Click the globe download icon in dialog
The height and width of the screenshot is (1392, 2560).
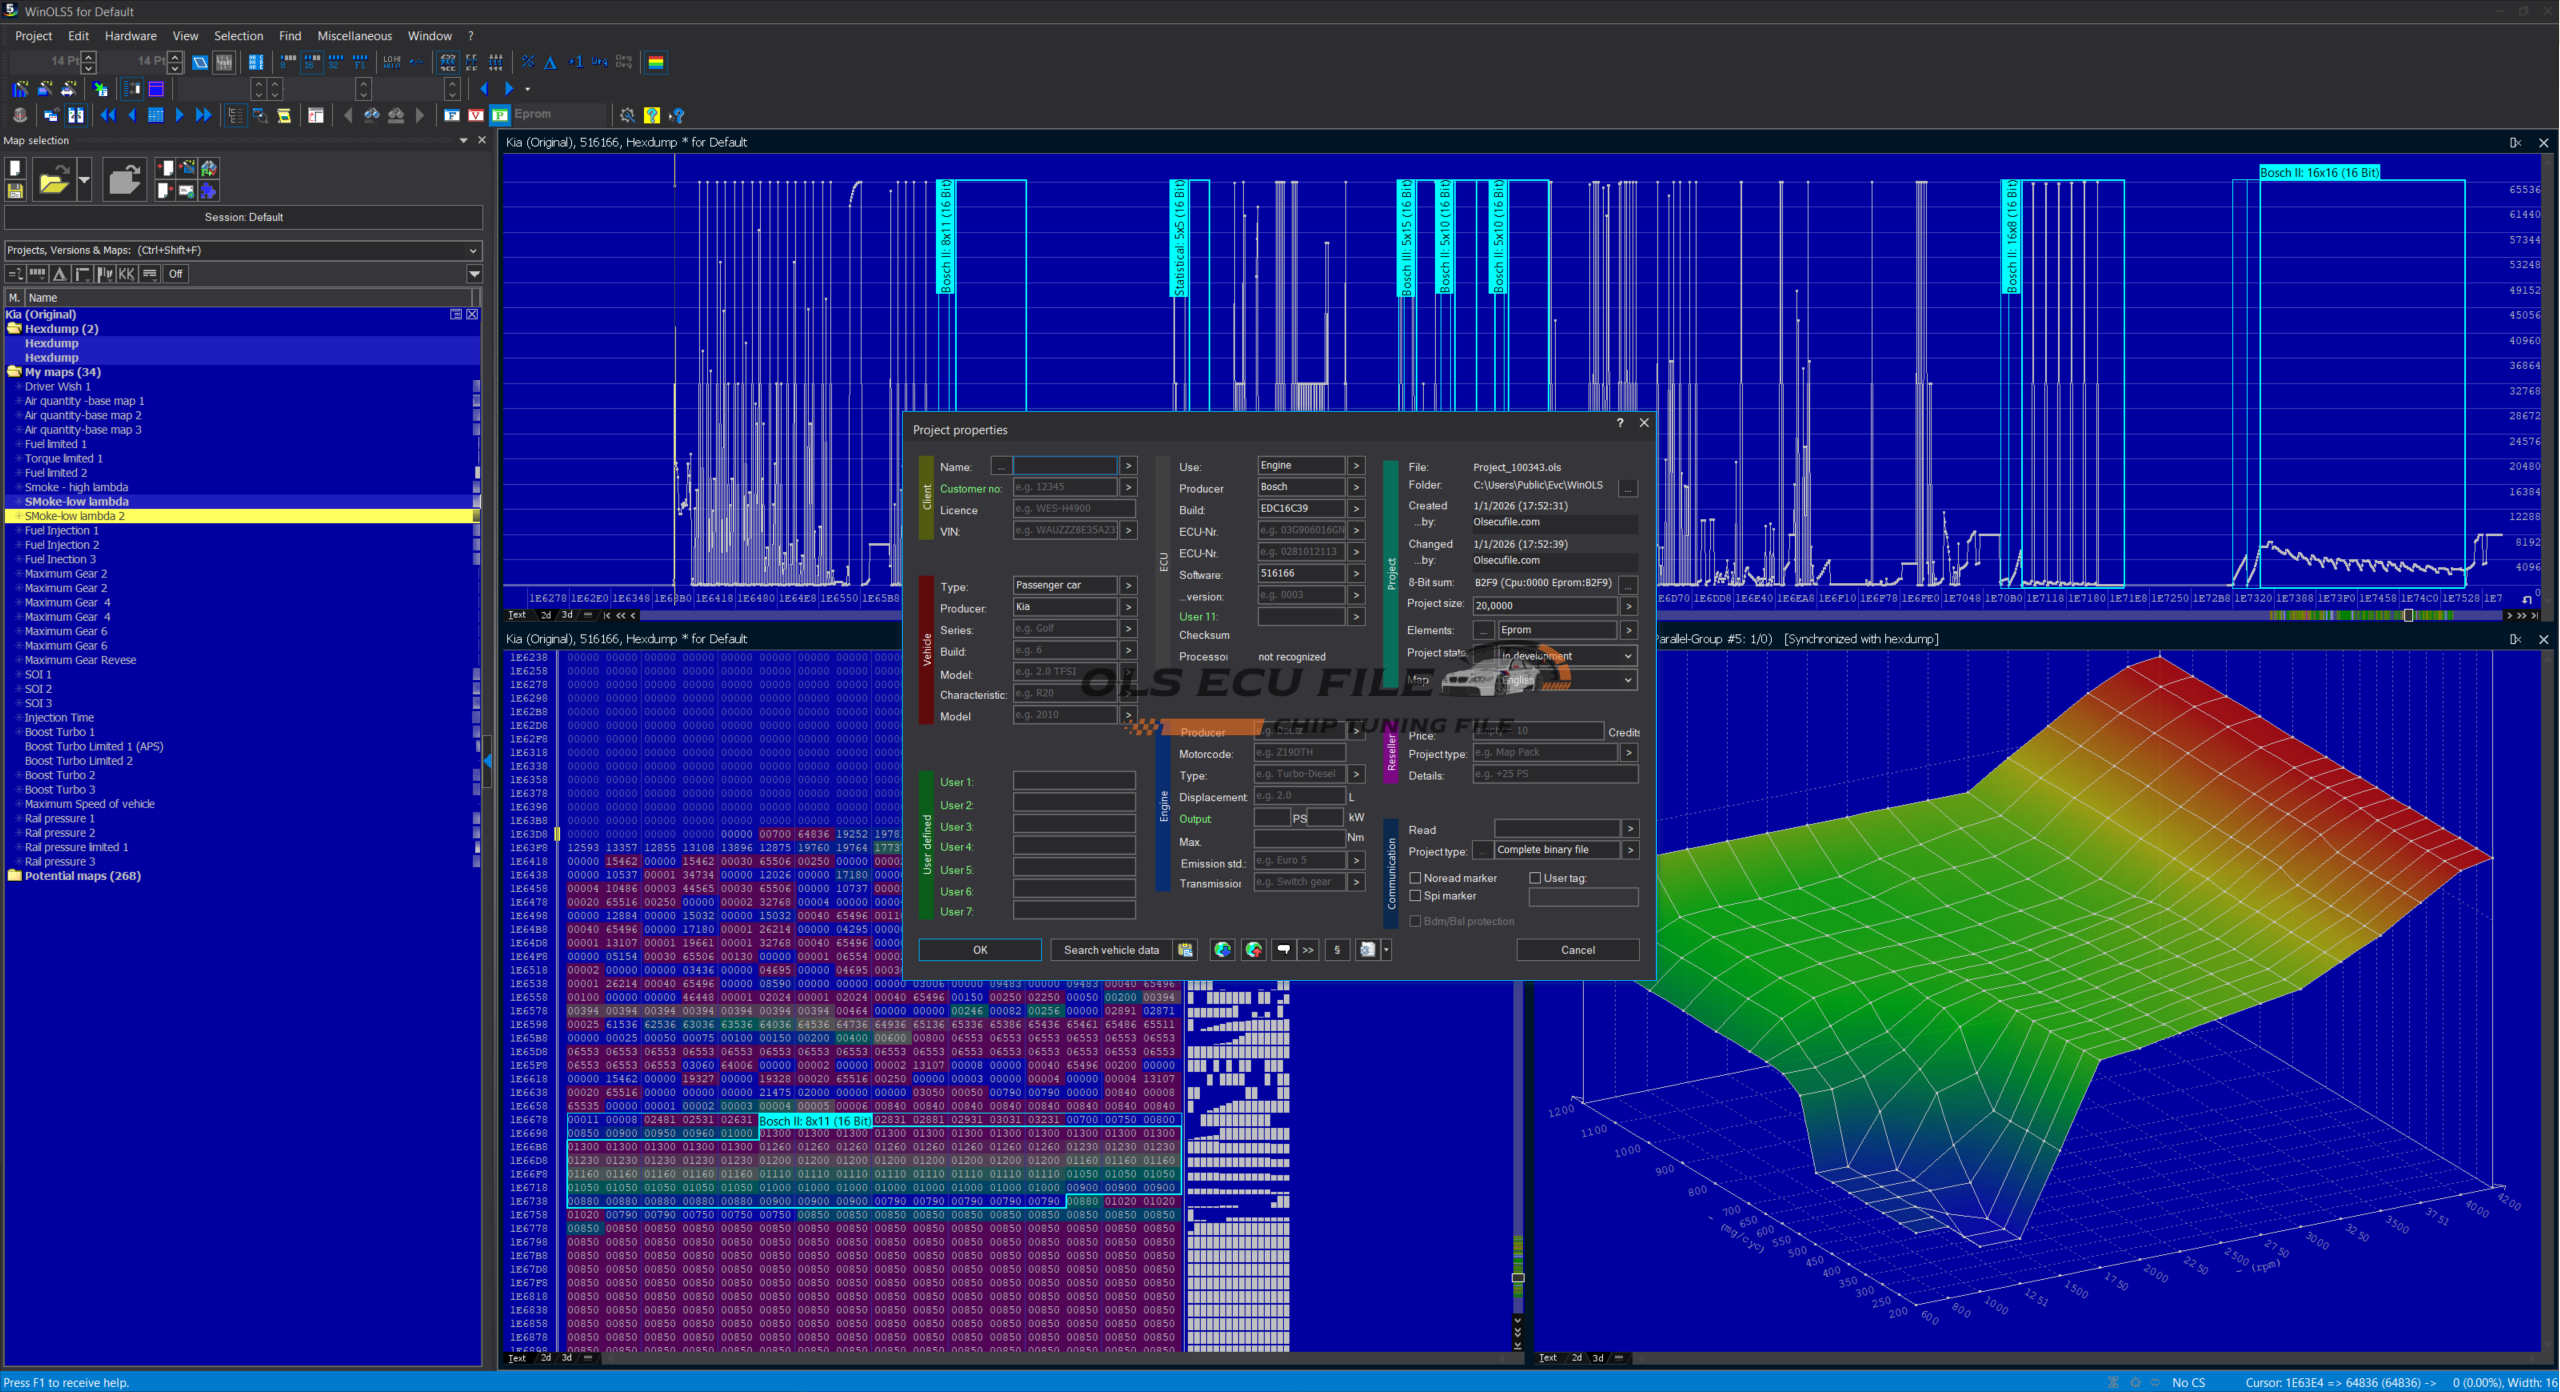point(1222,950)
